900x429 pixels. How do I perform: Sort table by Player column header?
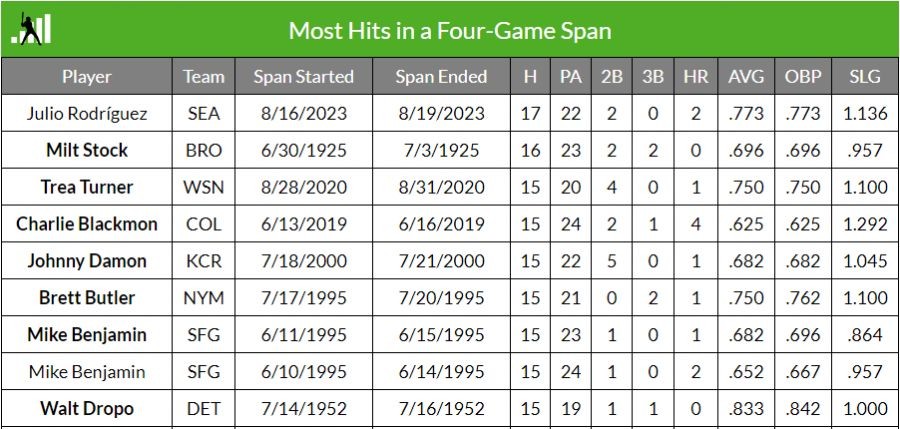(x=87, y=76)
